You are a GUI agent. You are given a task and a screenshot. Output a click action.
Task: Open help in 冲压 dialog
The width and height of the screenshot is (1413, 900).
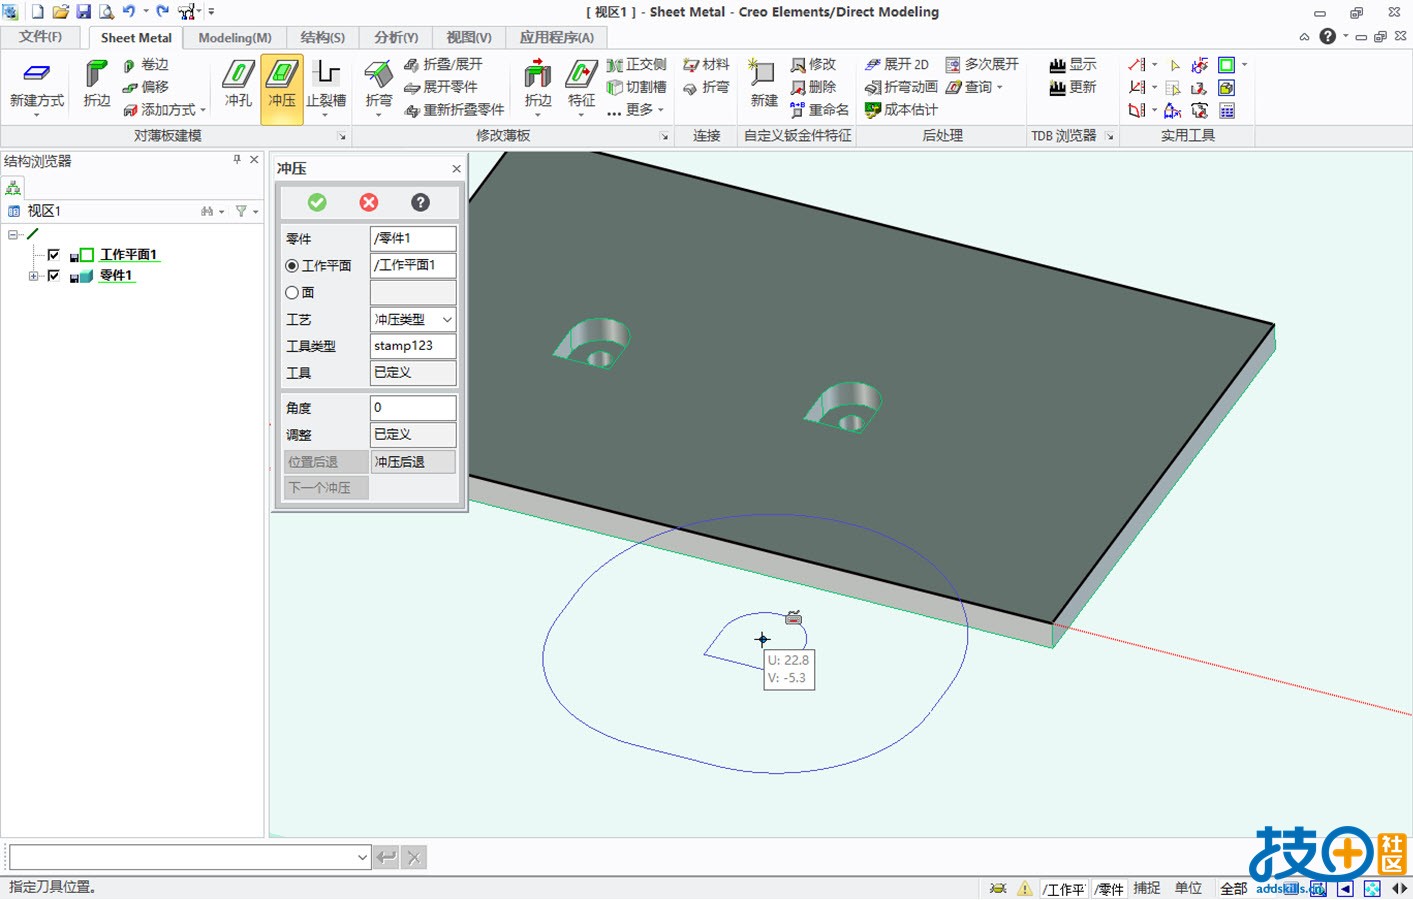[x=421, y=202]
